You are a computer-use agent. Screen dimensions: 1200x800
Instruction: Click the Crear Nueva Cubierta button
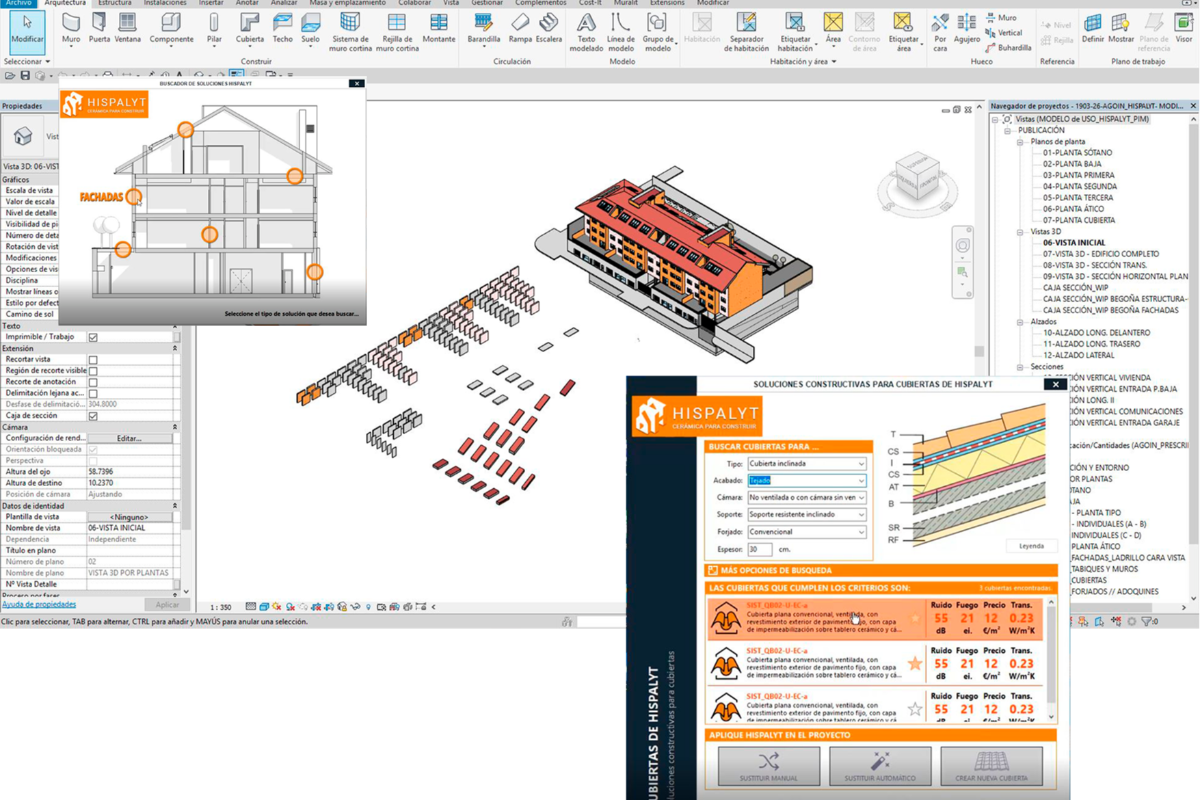(x=991, y=766)
